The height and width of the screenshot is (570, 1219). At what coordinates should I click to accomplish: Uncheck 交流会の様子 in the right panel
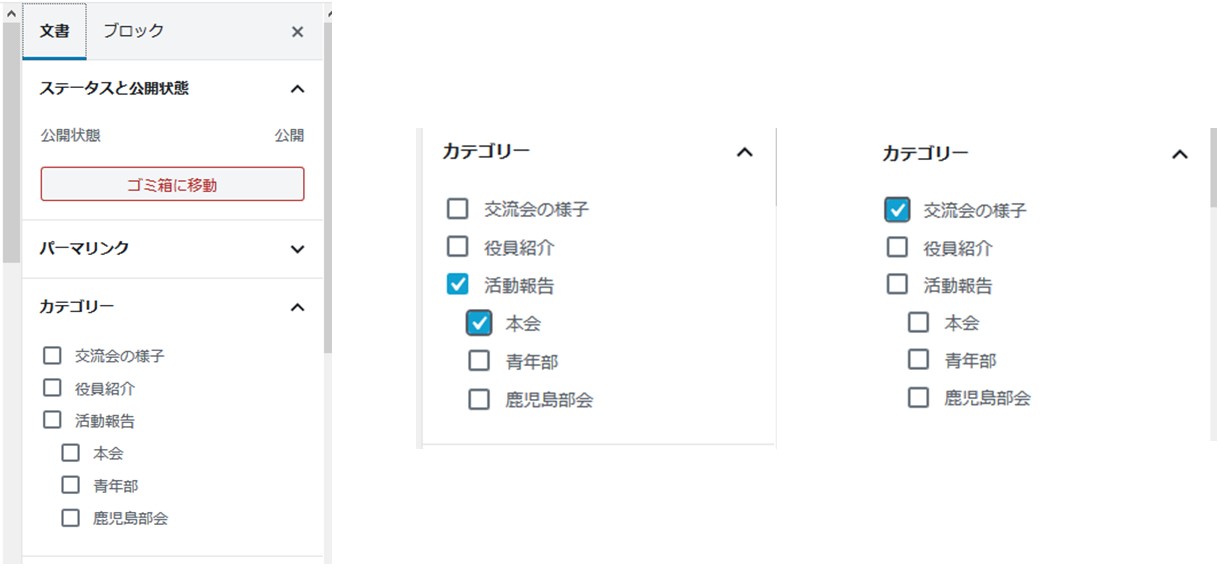(x=897, y=210)
